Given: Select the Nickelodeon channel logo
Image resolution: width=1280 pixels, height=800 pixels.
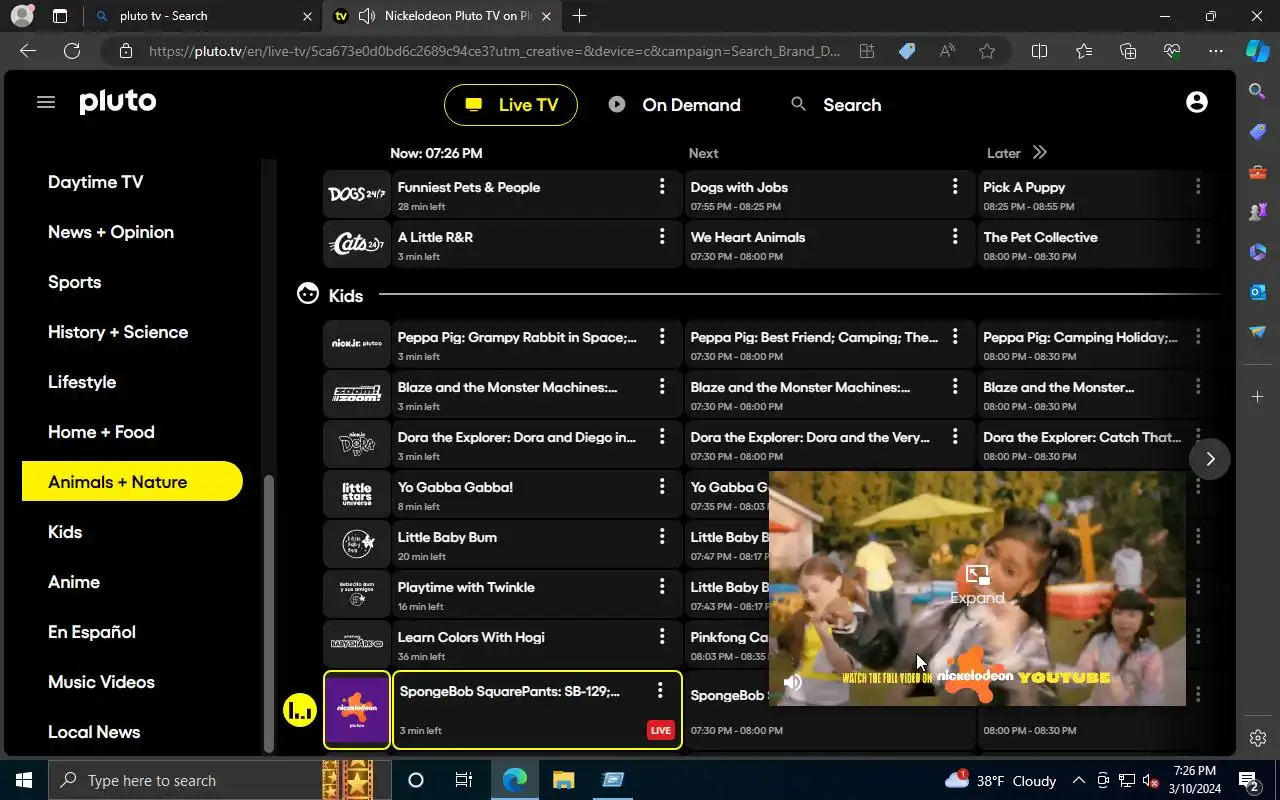Looking at the screenshot, I should point(357,710).
